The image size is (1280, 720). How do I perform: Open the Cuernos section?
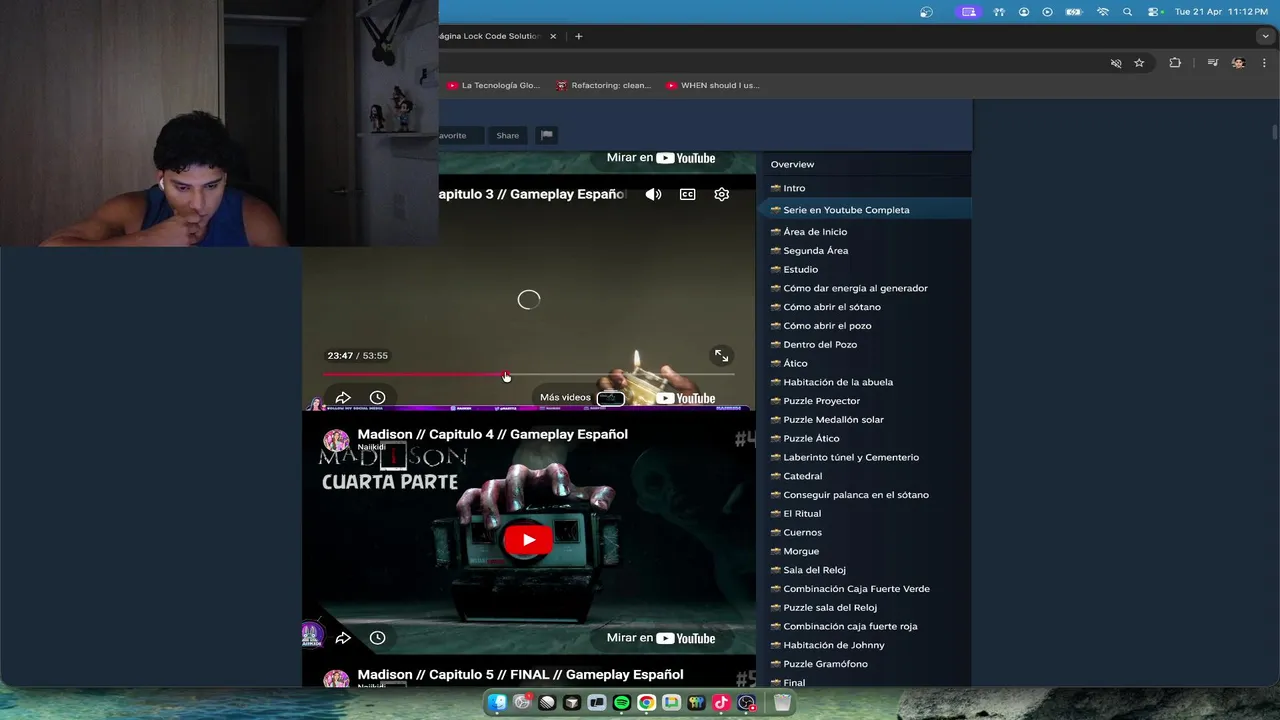click(x=802, y=533)
